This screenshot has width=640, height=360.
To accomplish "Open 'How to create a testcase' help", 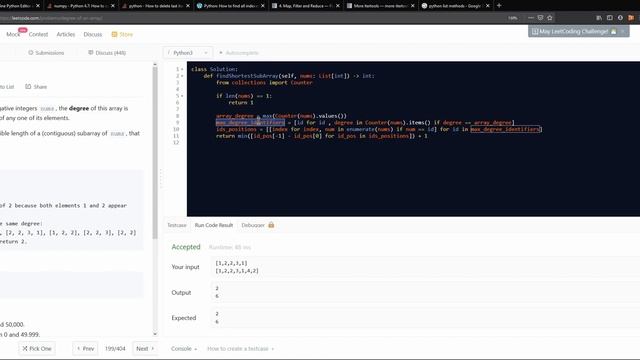I will click(x=240, y=349).
